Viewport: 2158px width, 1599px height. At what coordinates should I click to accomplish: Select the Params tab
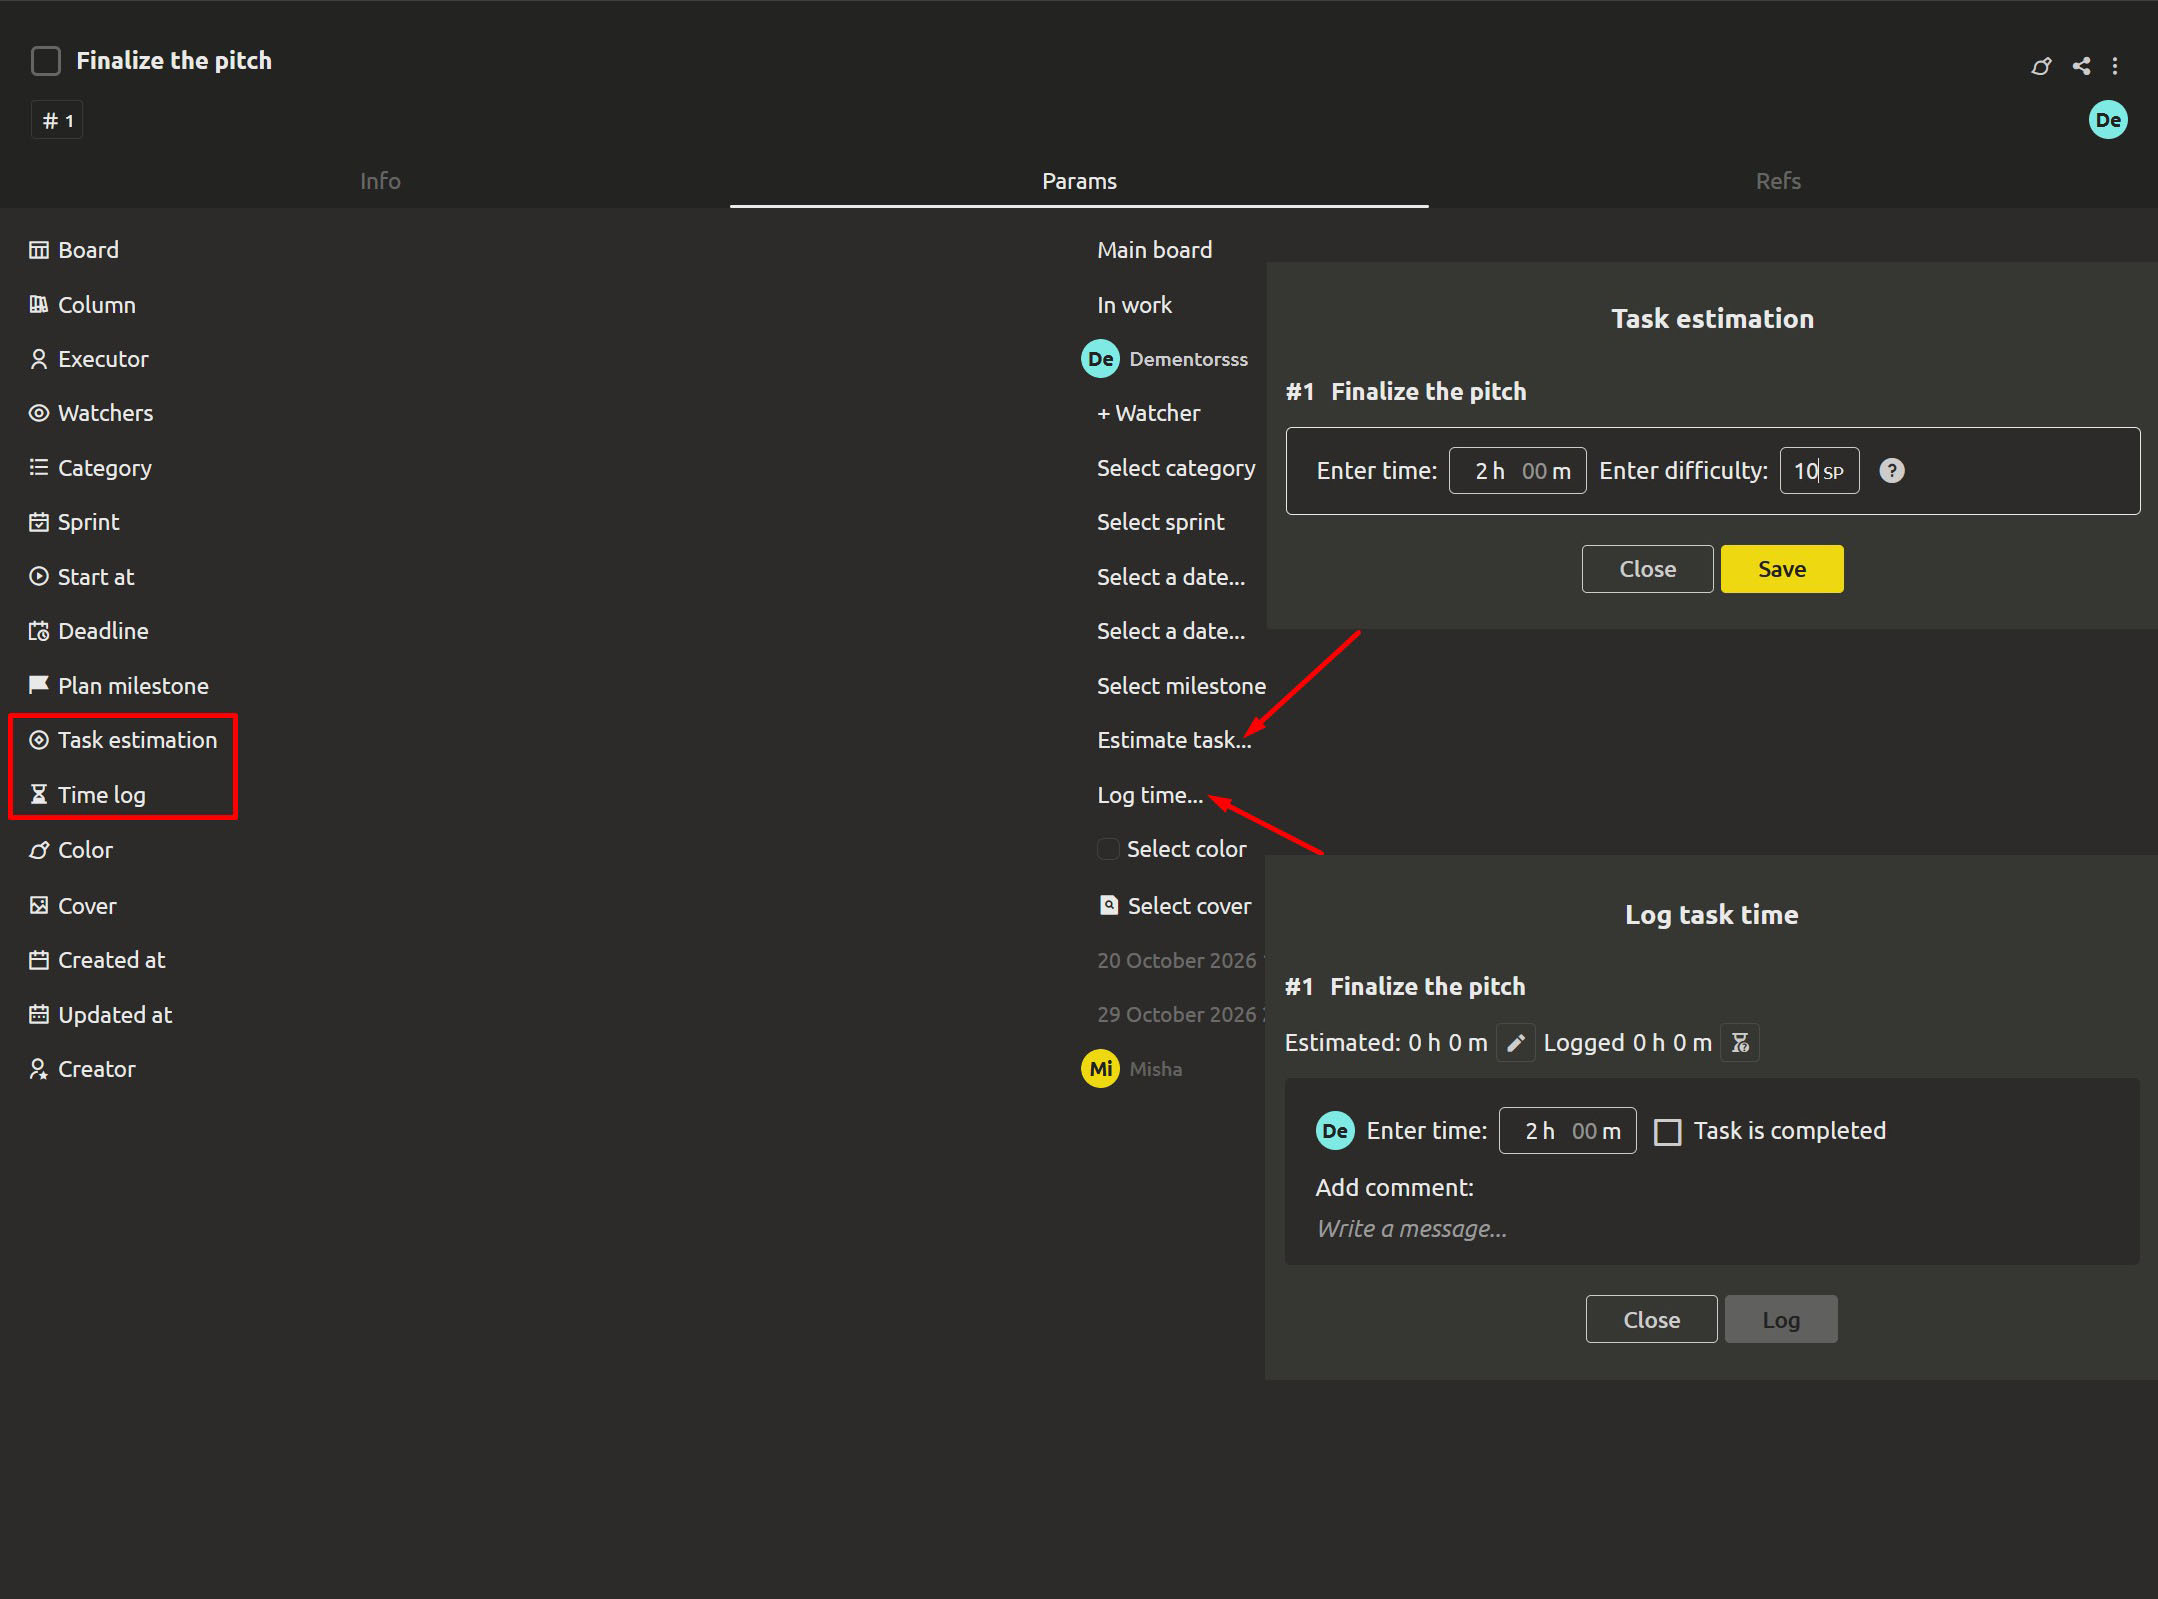click(x=1079, y=181)
